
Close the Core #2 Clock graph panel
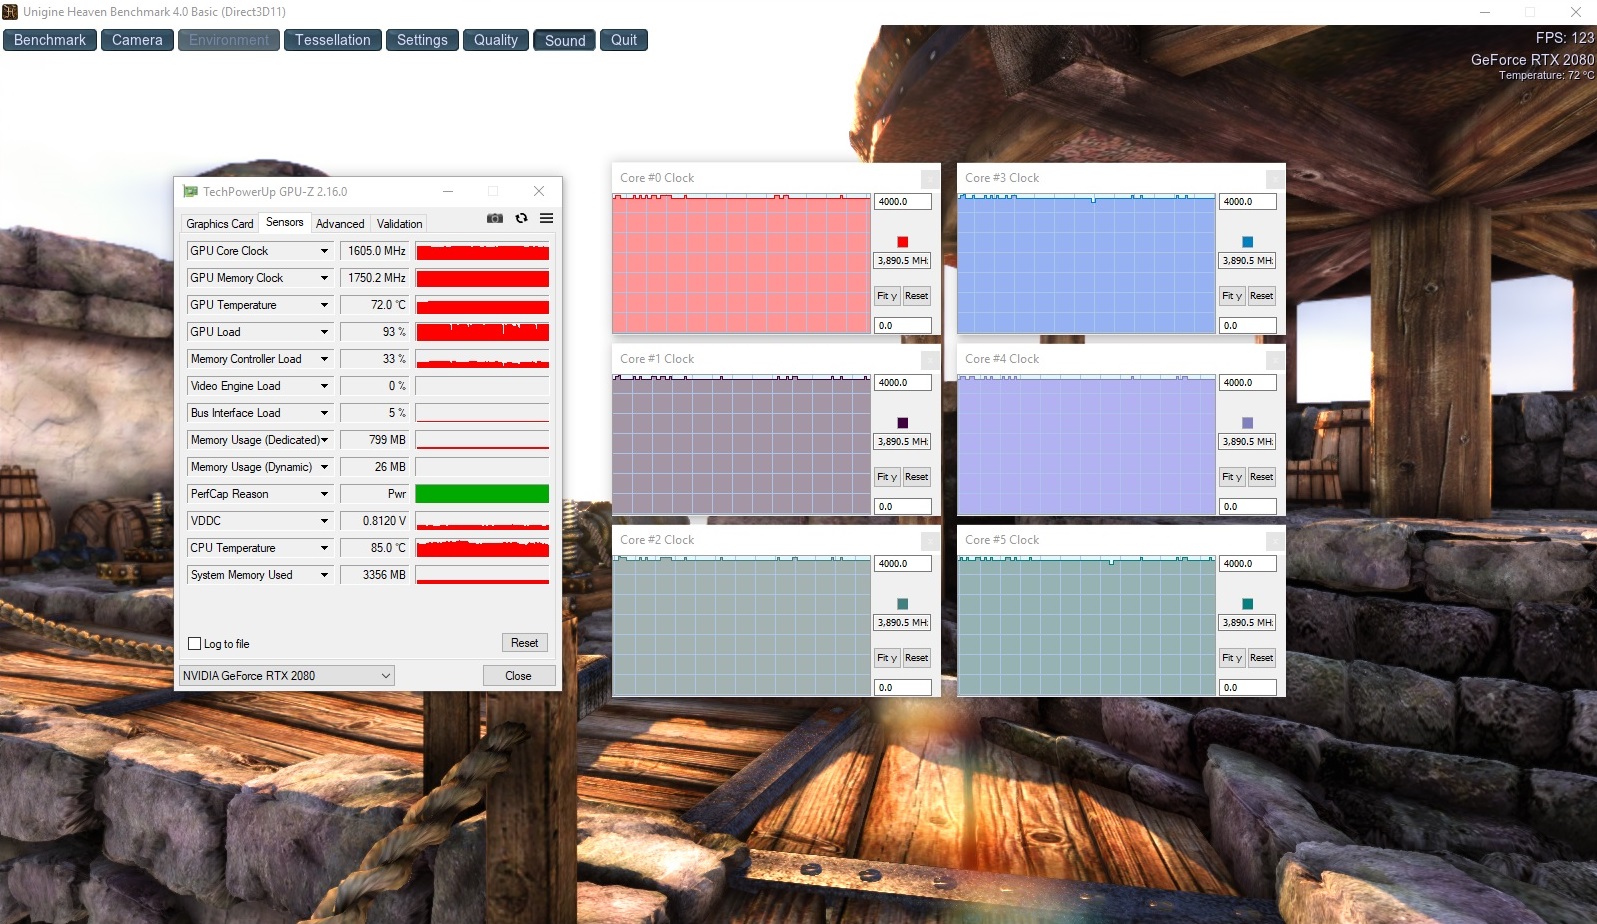click(x=930, y=541)
